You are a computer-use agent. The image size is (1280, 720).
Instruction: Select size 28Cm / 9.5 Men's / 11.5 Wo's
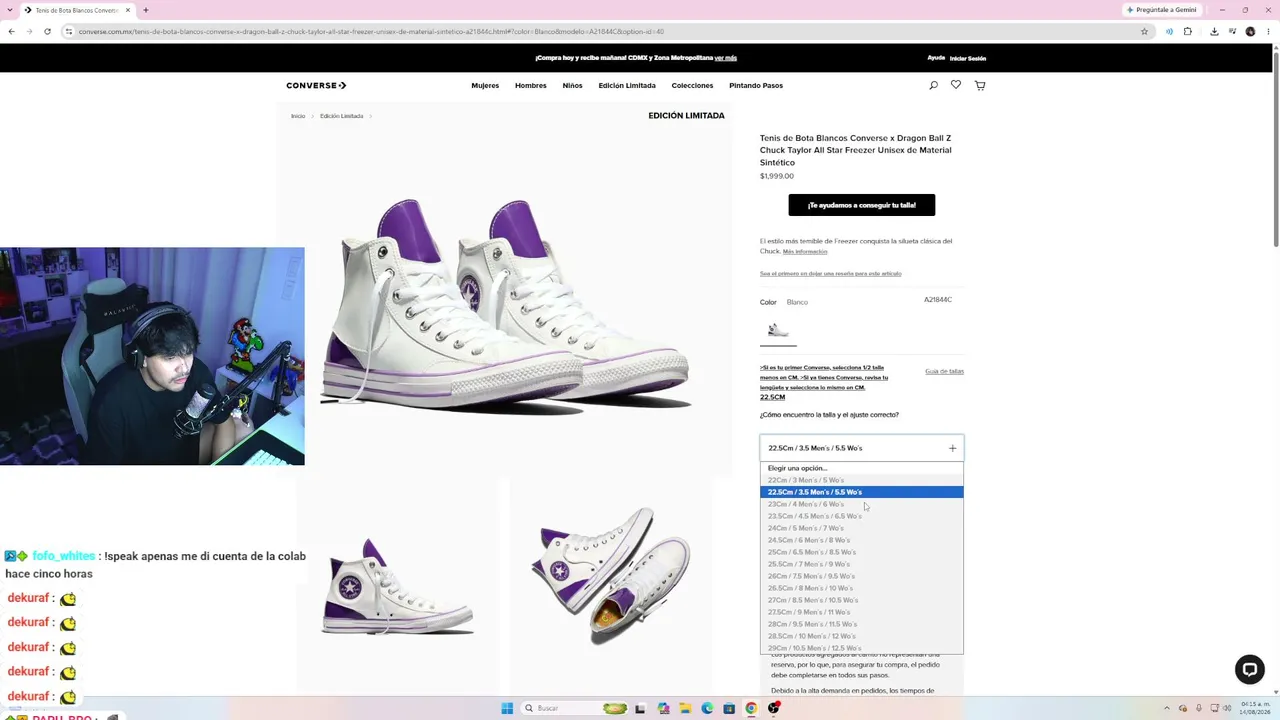(861, 624)
